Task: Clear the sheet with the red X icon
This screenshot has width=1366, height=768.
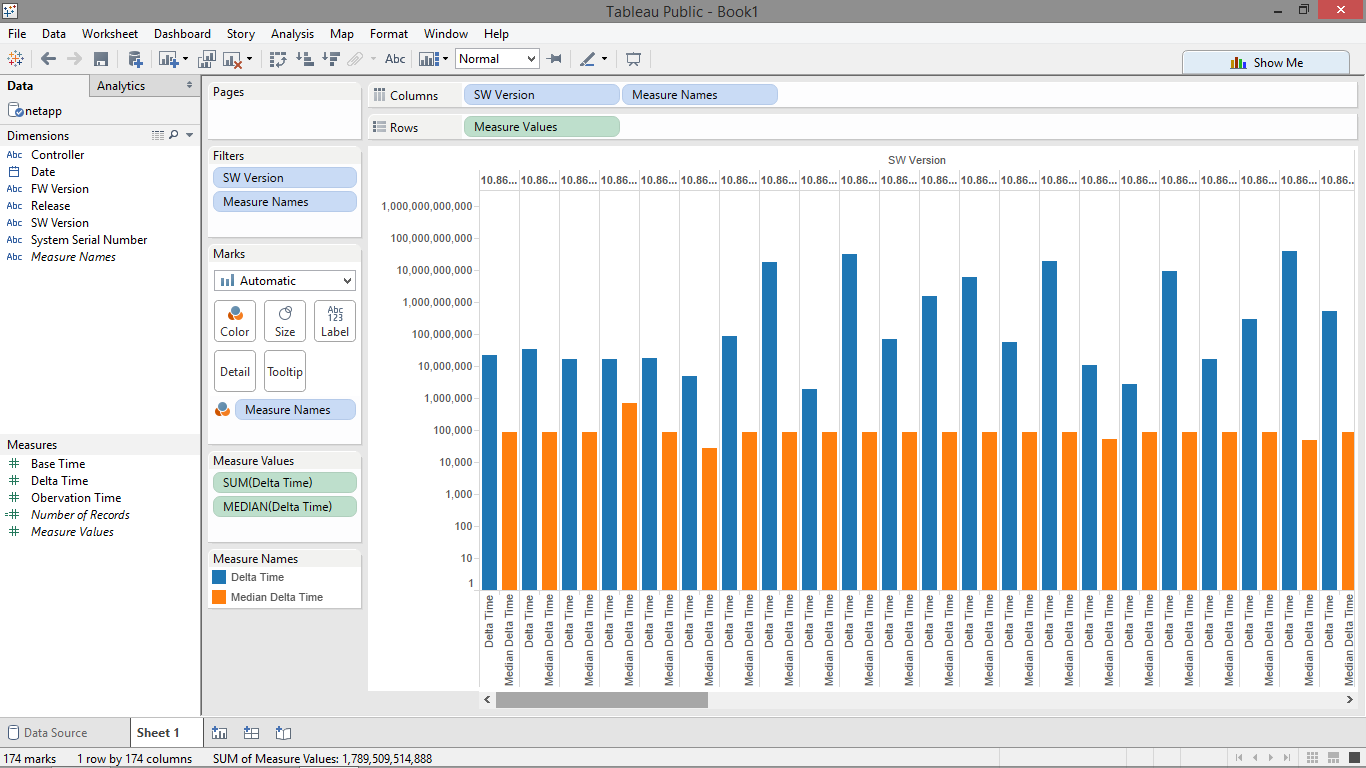Action: (233, 59)
